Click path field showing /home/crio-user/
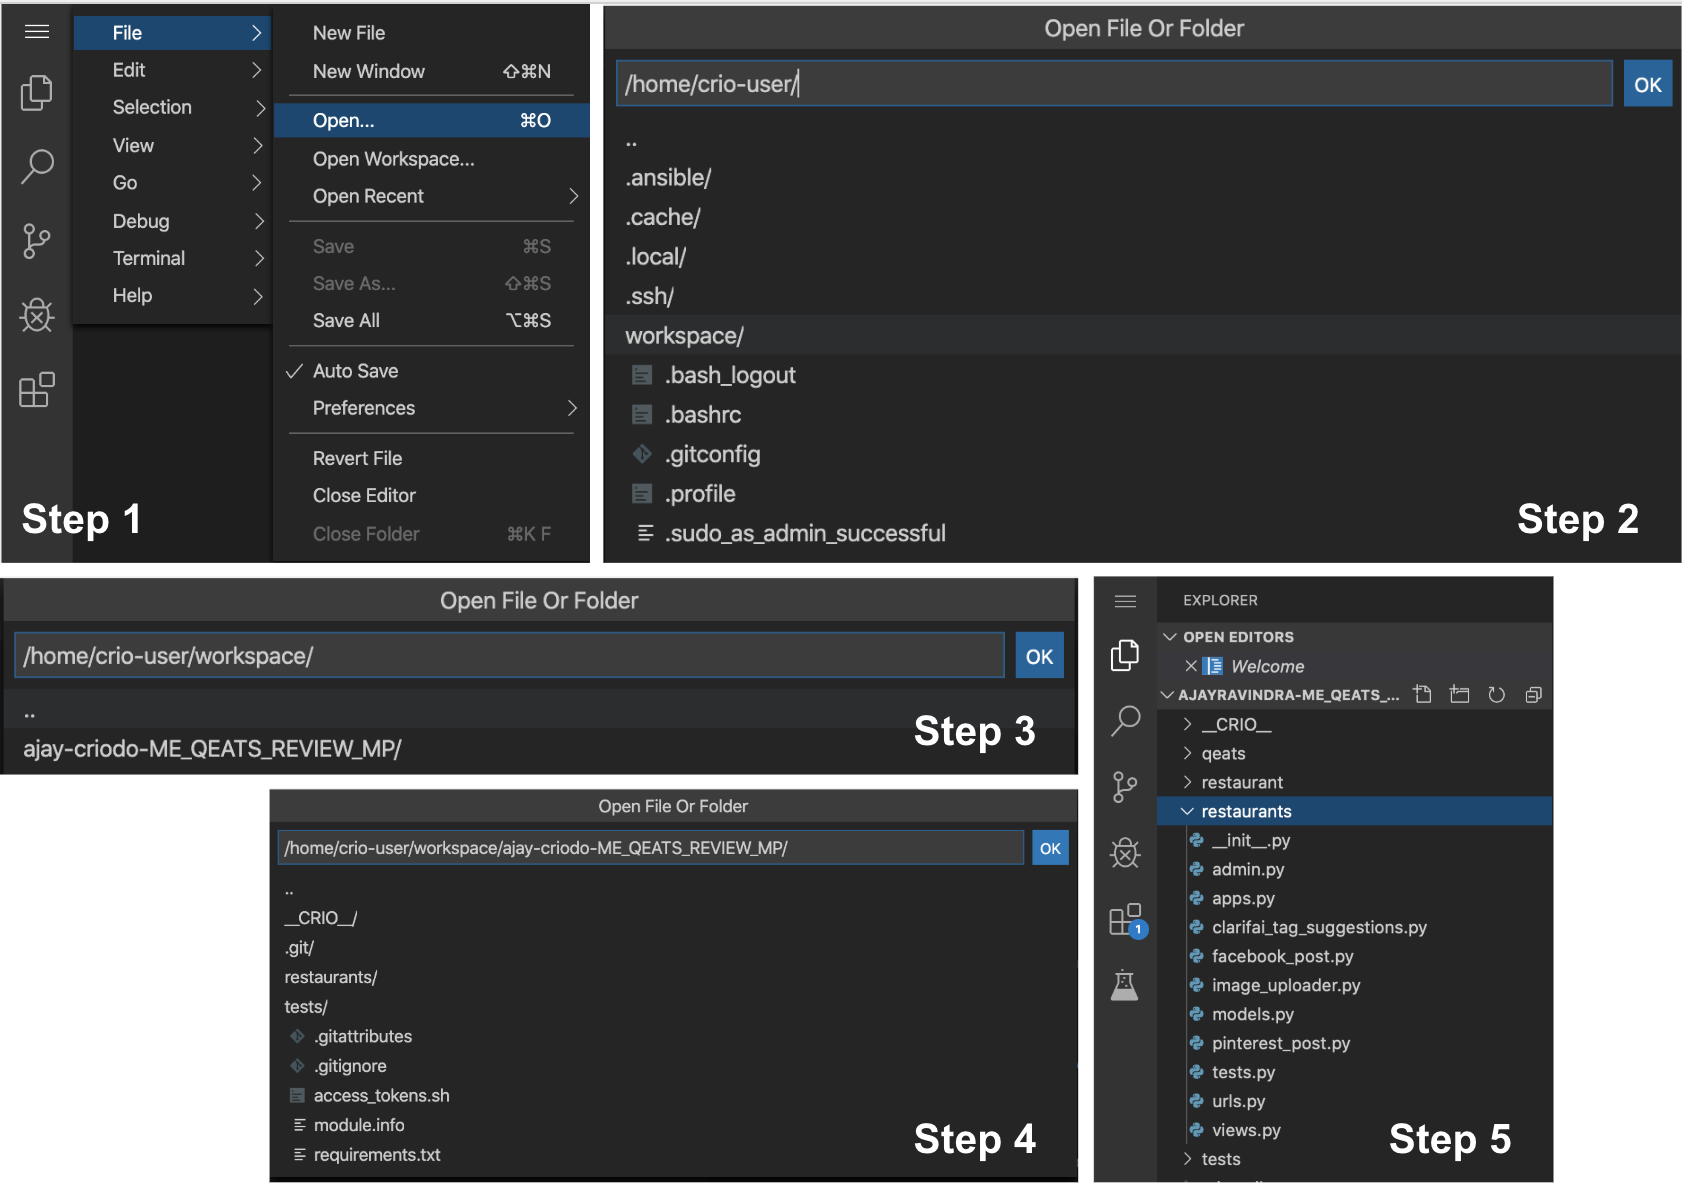1682x1184 pixels. pos(1114,84)
